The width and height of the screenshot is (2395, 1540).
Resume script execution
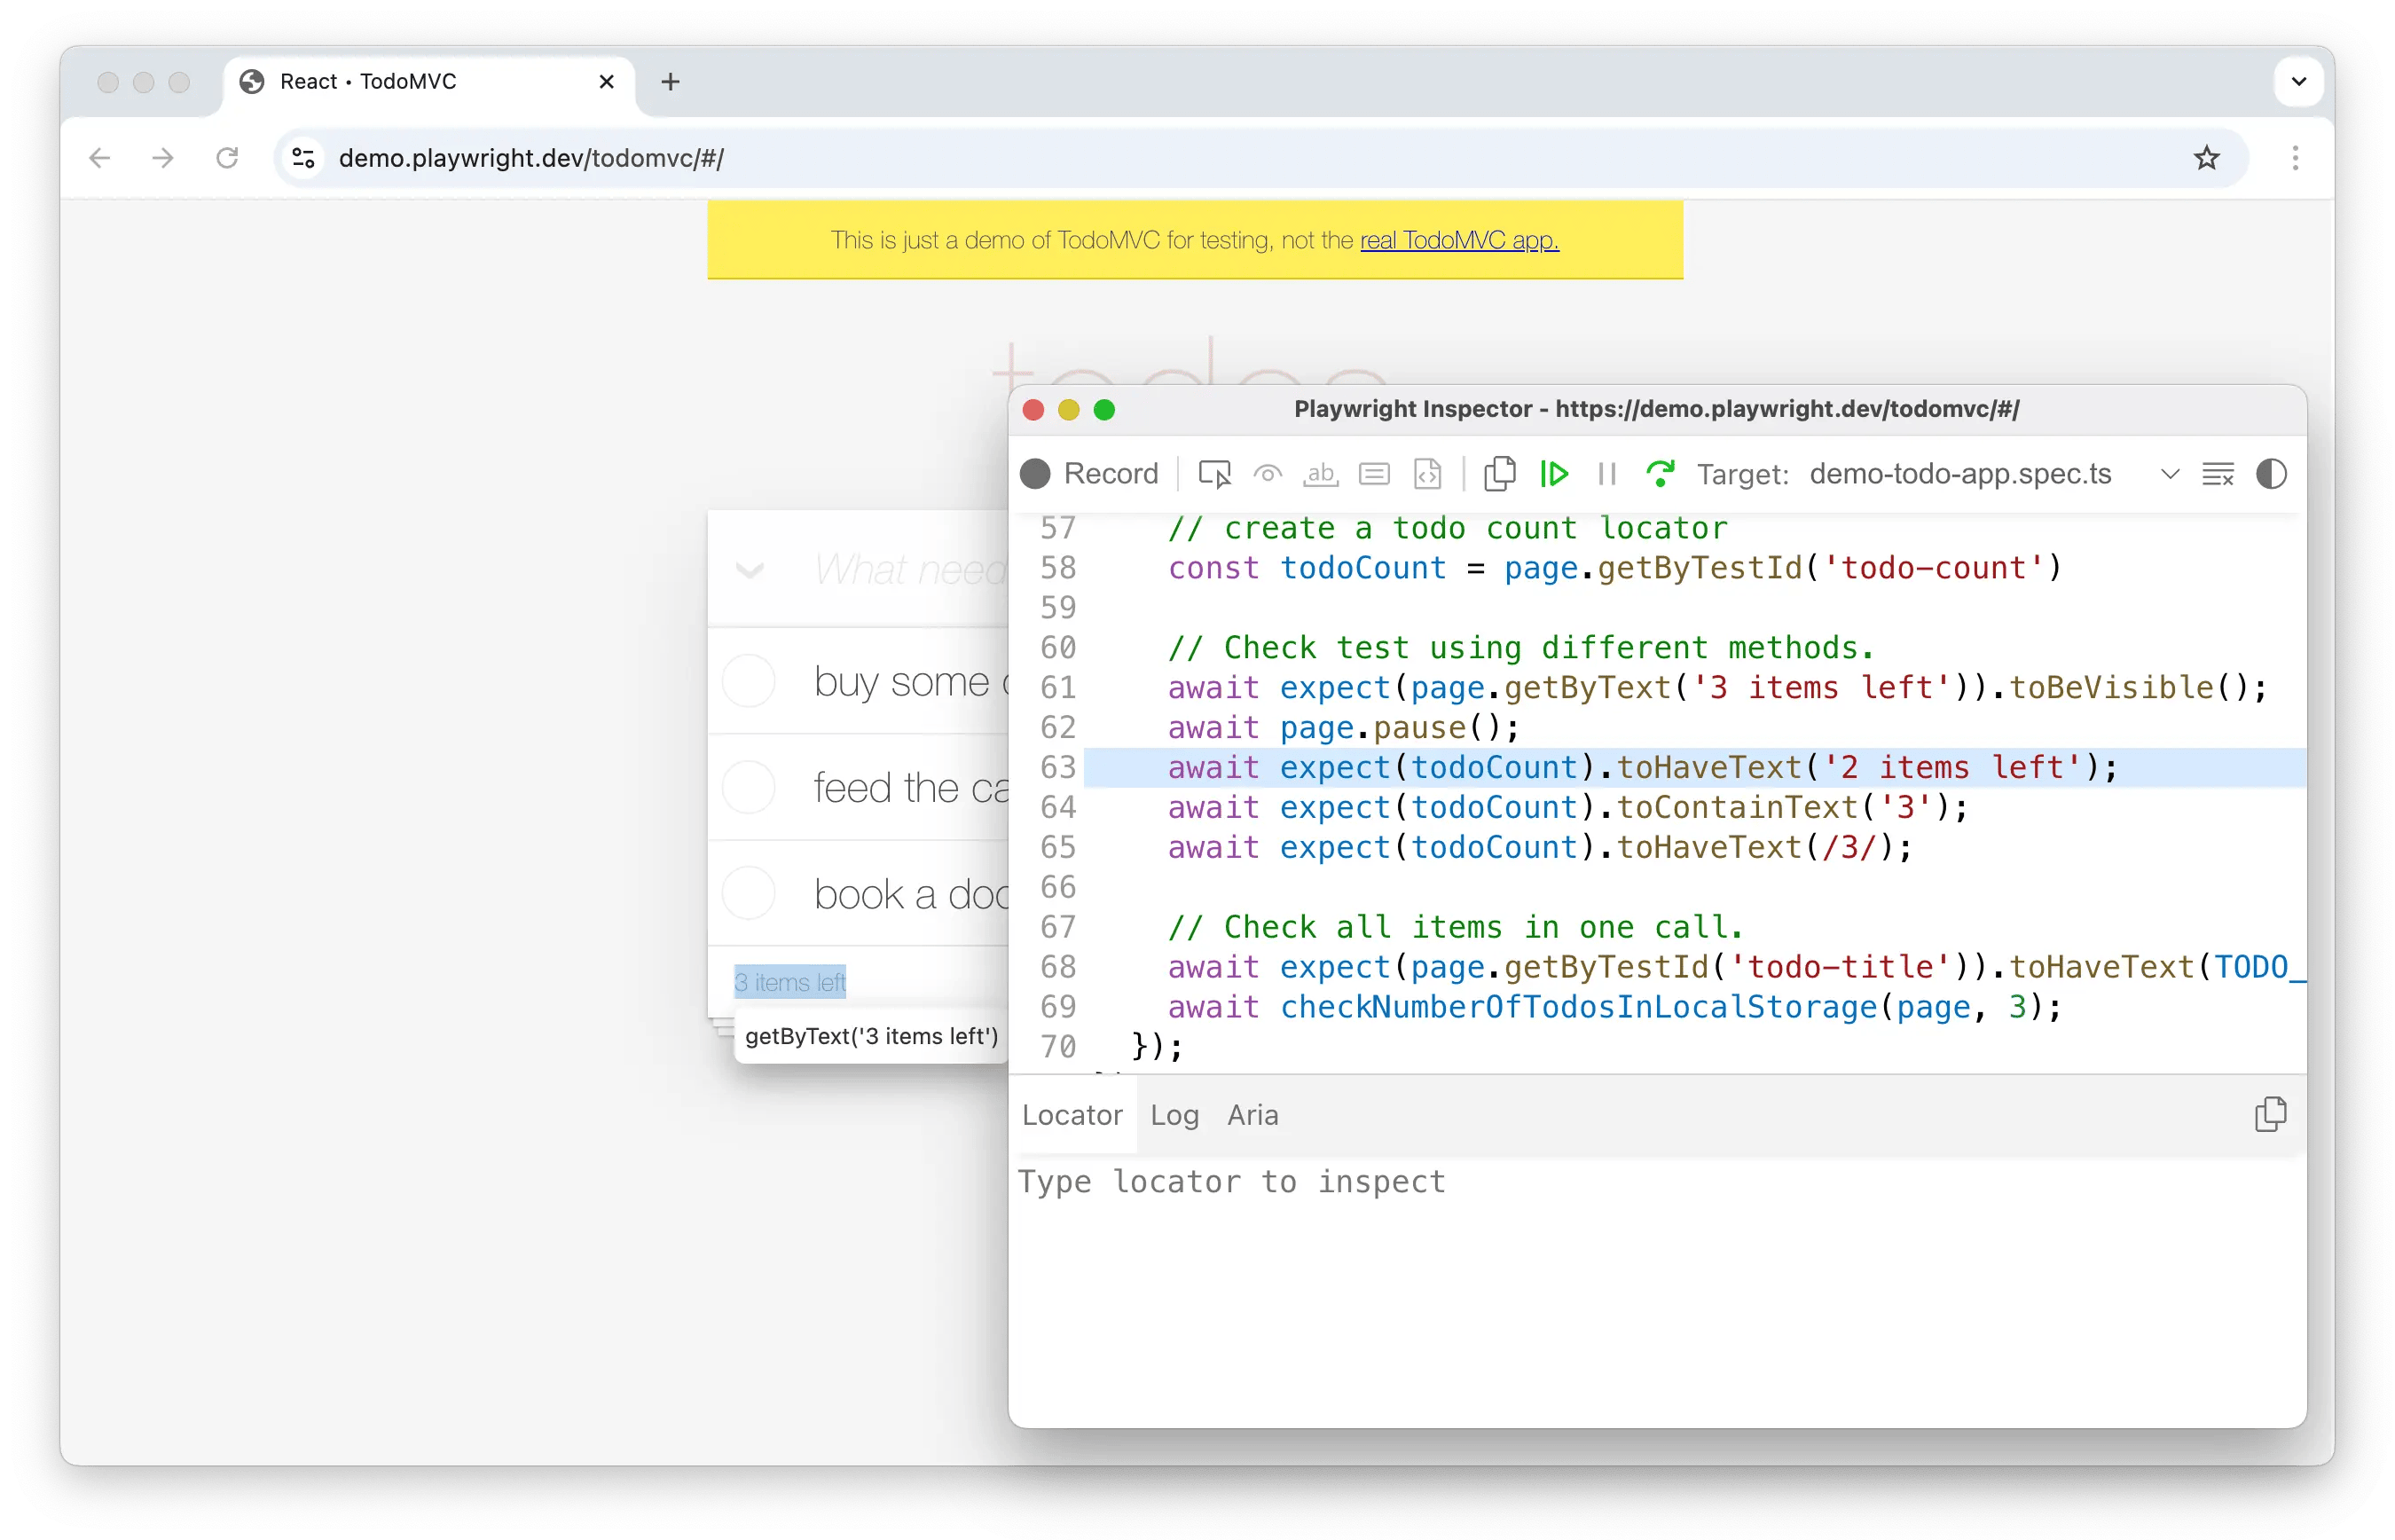(x=1555, y=473)
